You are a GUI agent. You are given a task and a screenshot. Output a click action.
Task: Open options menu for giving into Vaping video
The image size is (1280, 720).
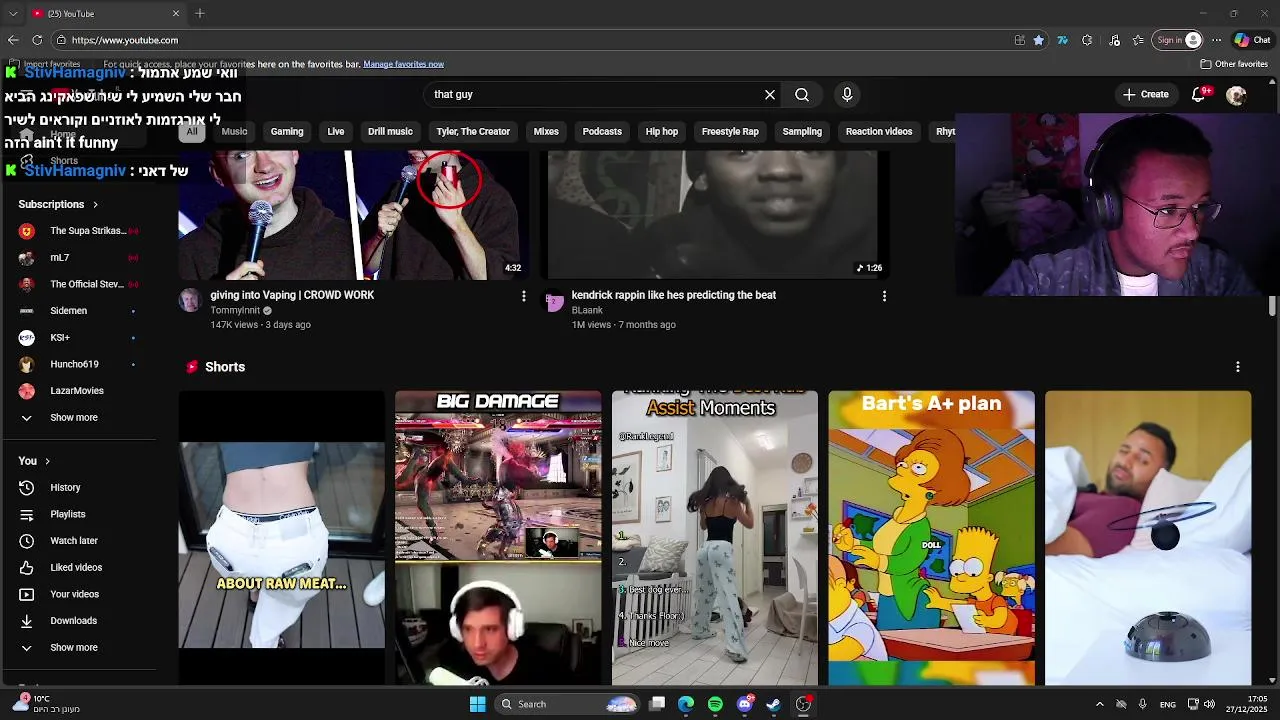pos(523,296)
